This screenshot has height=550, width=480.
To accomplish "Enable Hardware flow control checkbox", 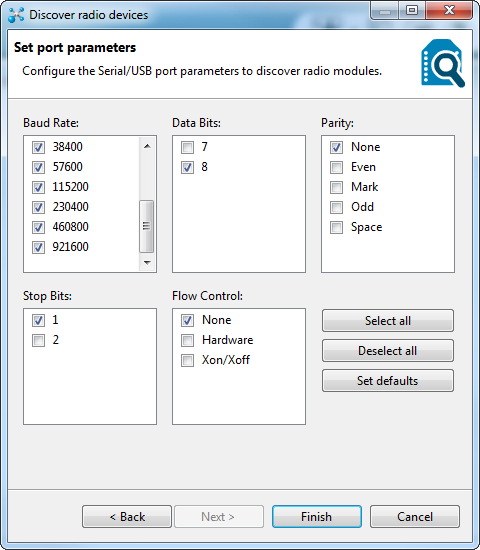I will (187, 340).
